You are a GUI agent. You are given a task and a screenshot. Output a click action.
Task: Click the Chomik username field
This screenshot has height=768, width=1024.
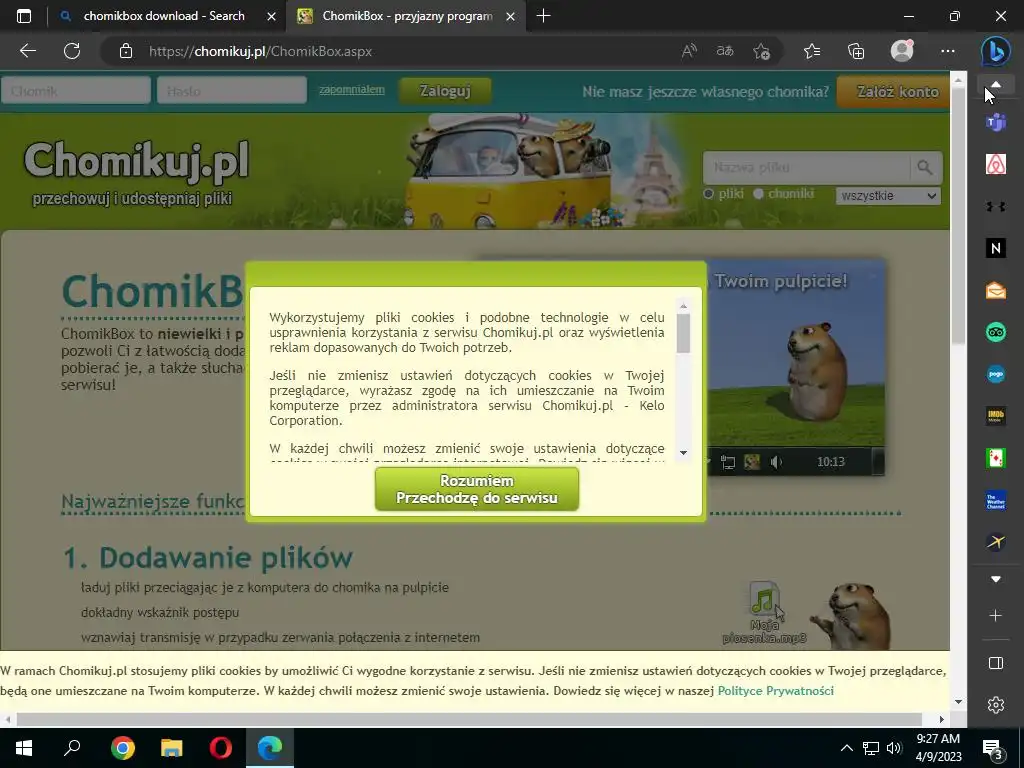point(76,91)
